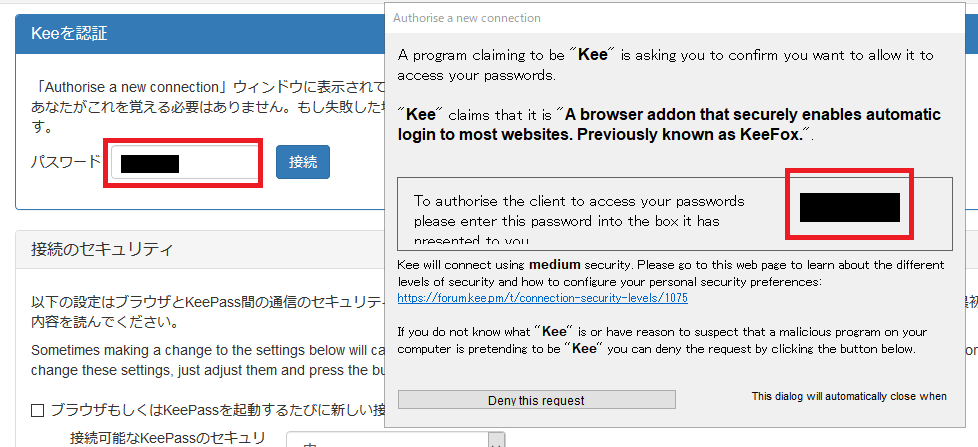This screenshot has width=978, height=447.
Task: Open the forum.kee.pm connection security levels link
Action: (x=542, y=298)
